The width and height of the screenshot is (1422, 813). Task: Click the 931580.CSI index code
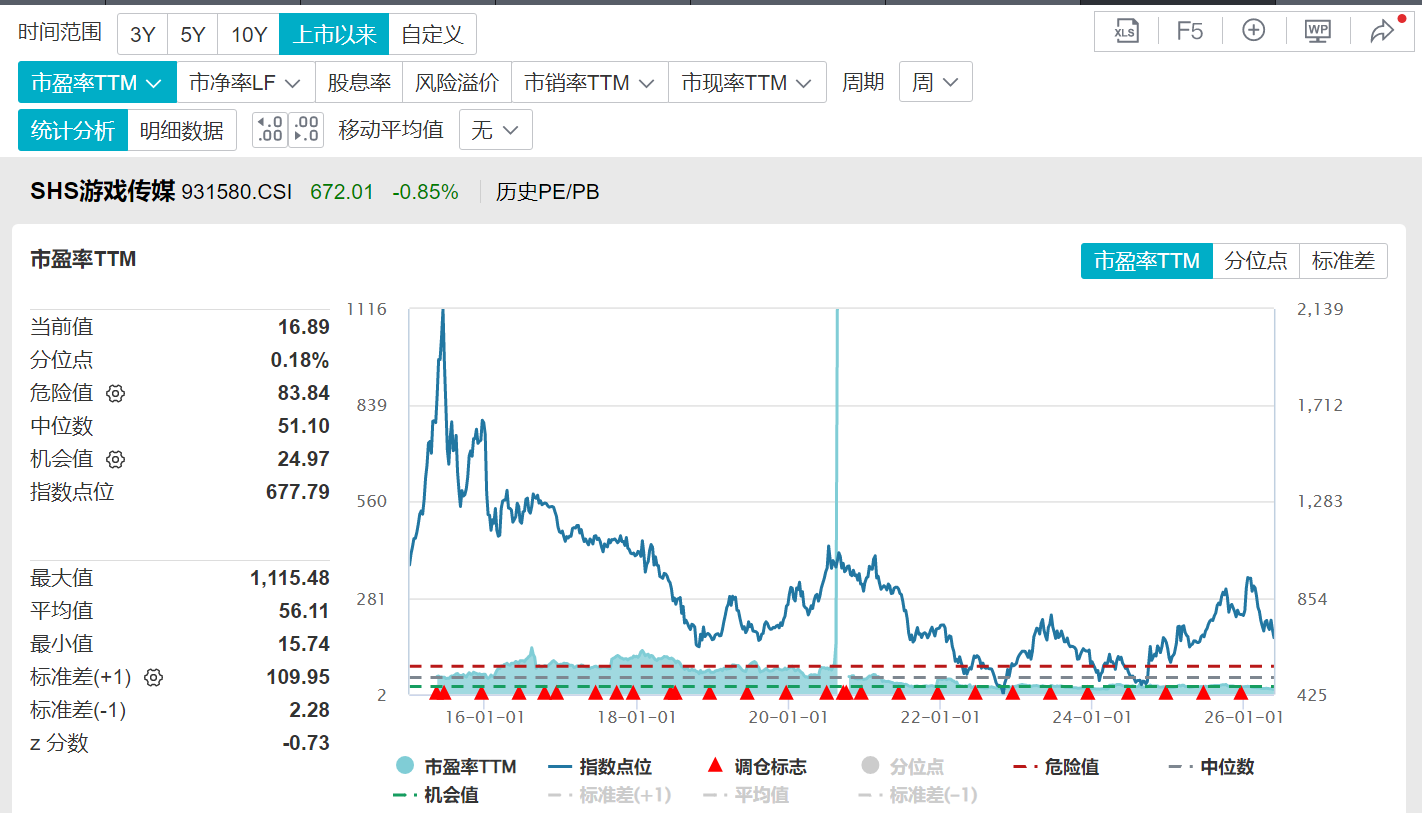(x=237, y=192)
